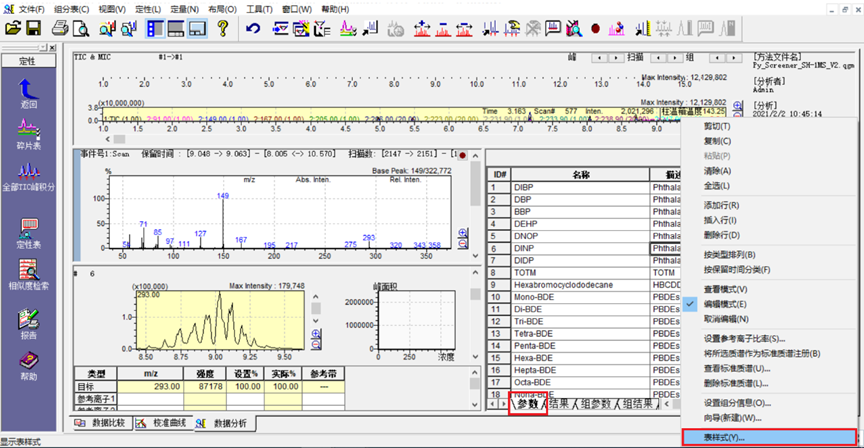This screenshot has height=448, width=864.
Task: Open the 定性(L) menu
Action: click(148, 9)
